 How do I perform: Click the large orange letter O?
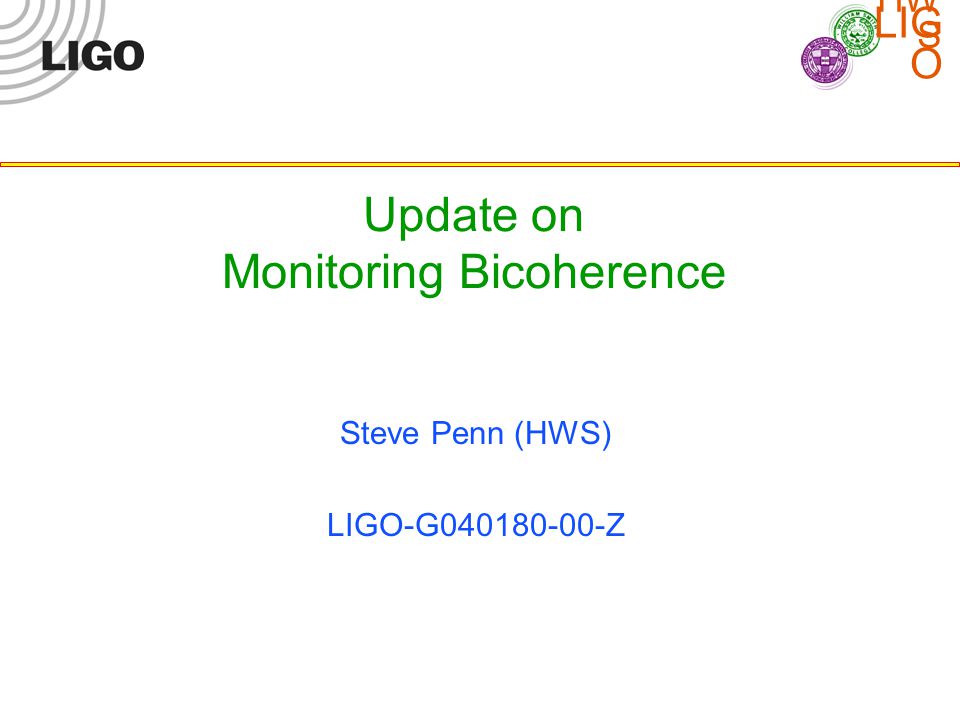[926, 63]
